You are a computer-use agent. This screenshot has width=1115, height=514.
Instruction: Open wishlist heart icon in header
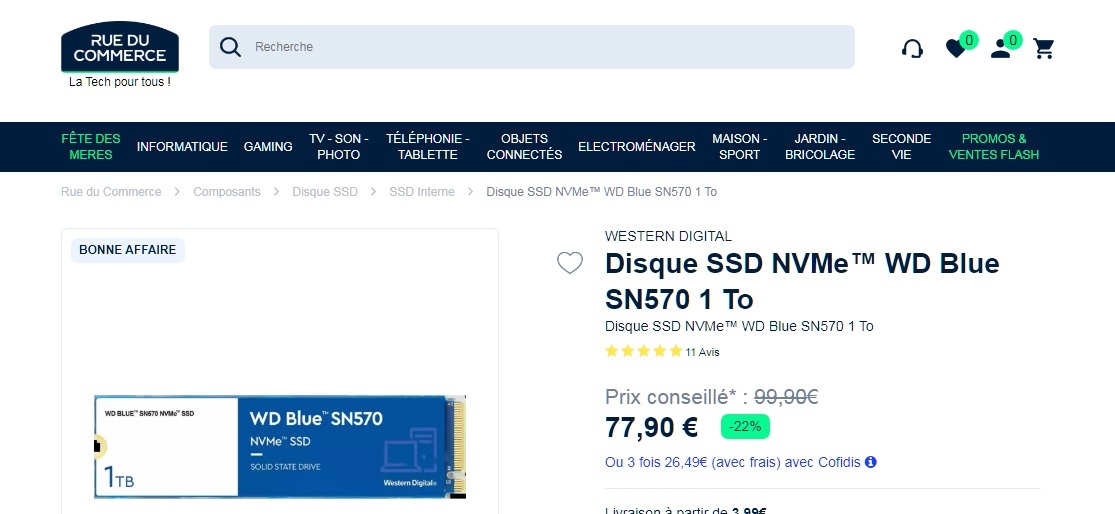point(956,48)
